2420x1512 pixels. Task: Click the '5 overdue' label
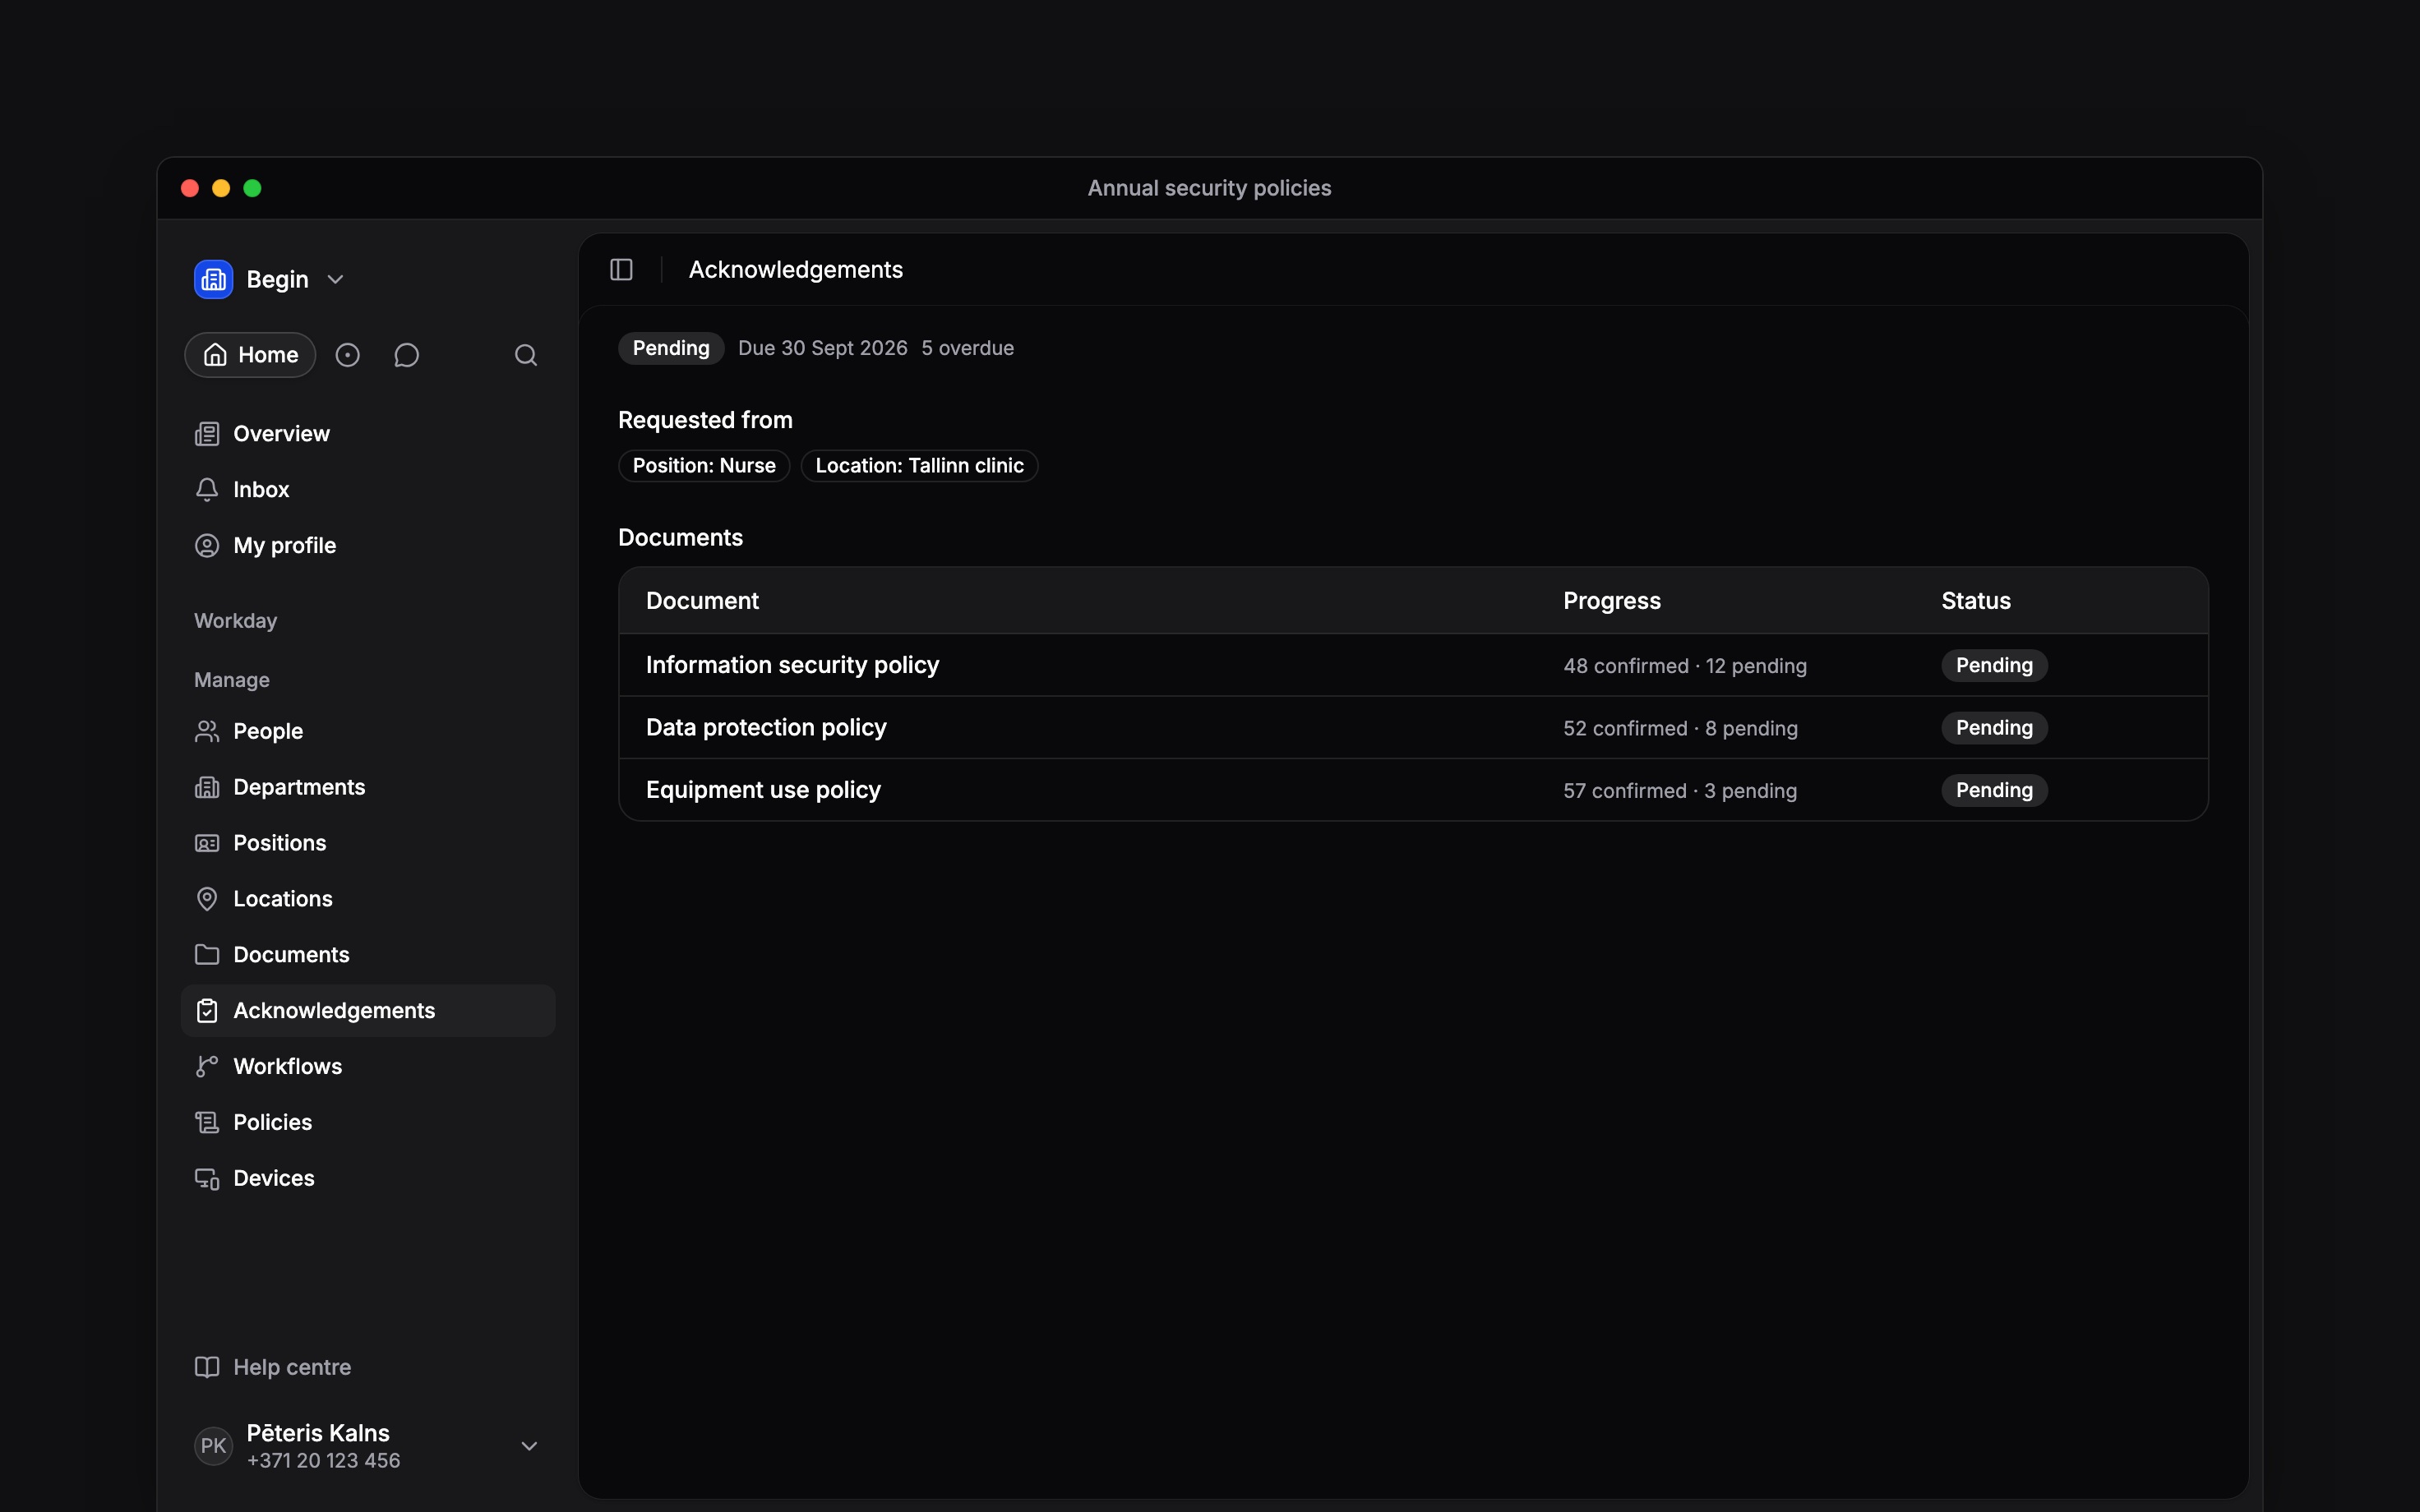point(967,348)
